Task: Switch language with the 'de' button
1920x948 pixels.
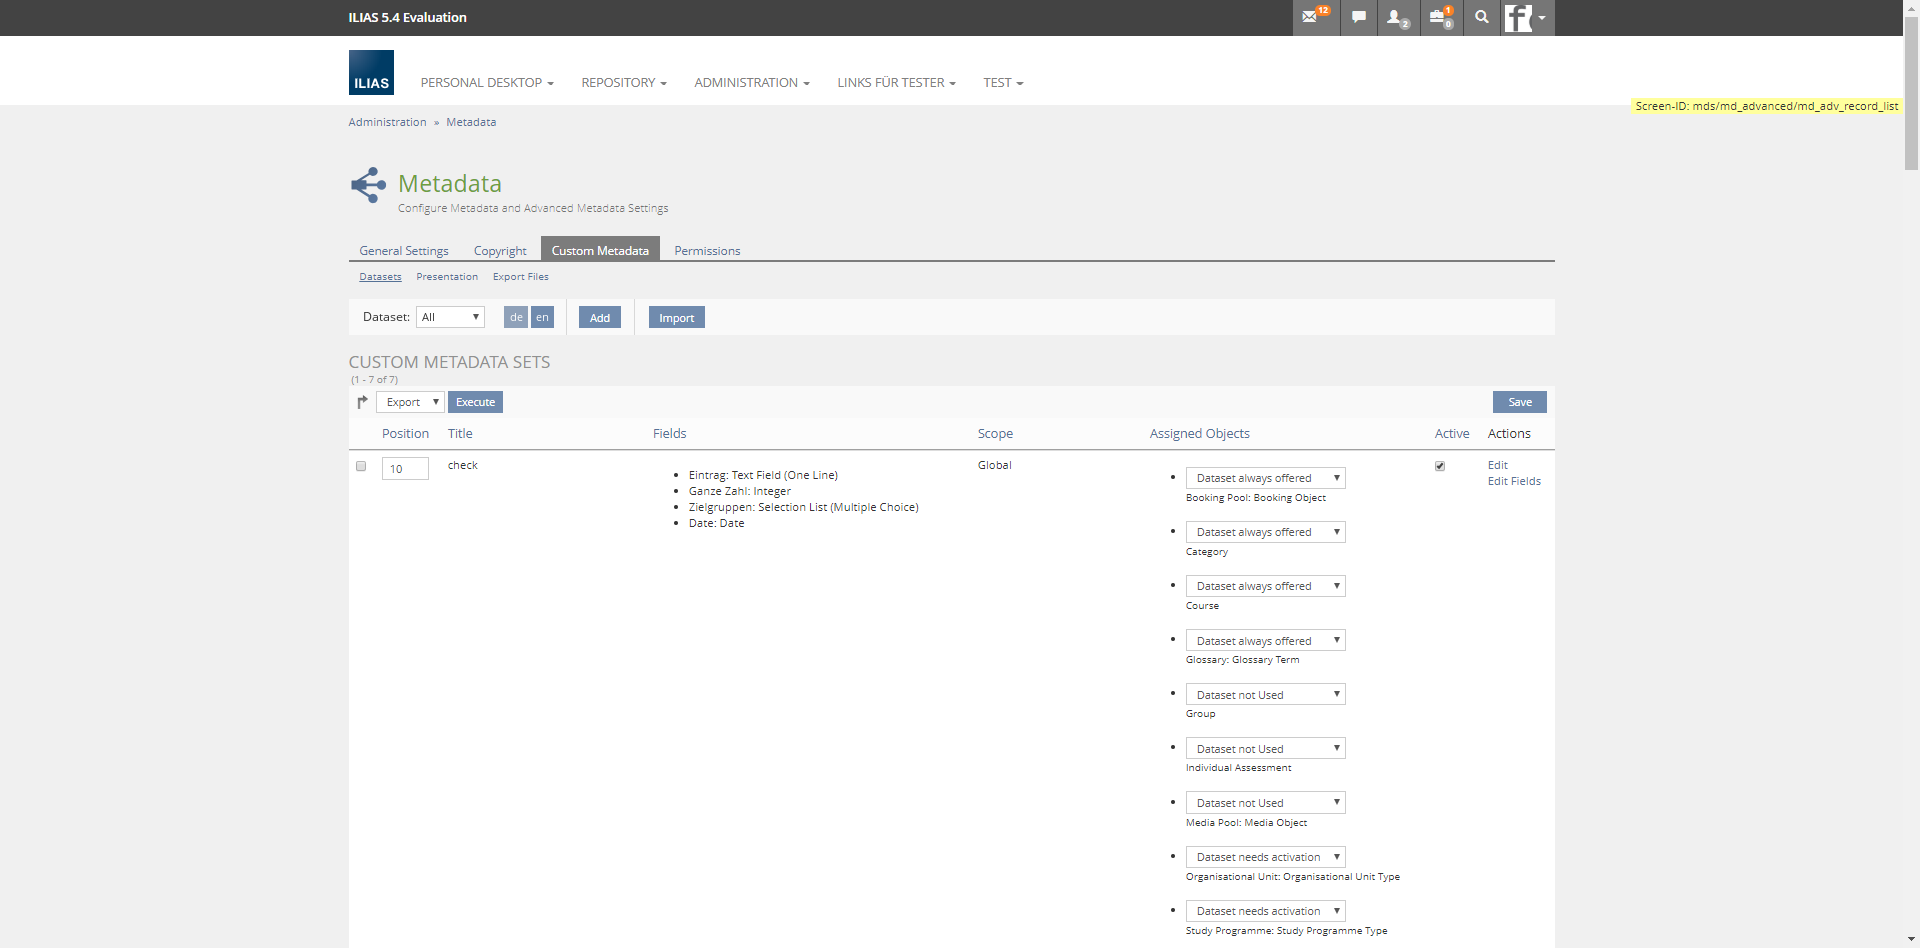Action: [x=515, y=317]
